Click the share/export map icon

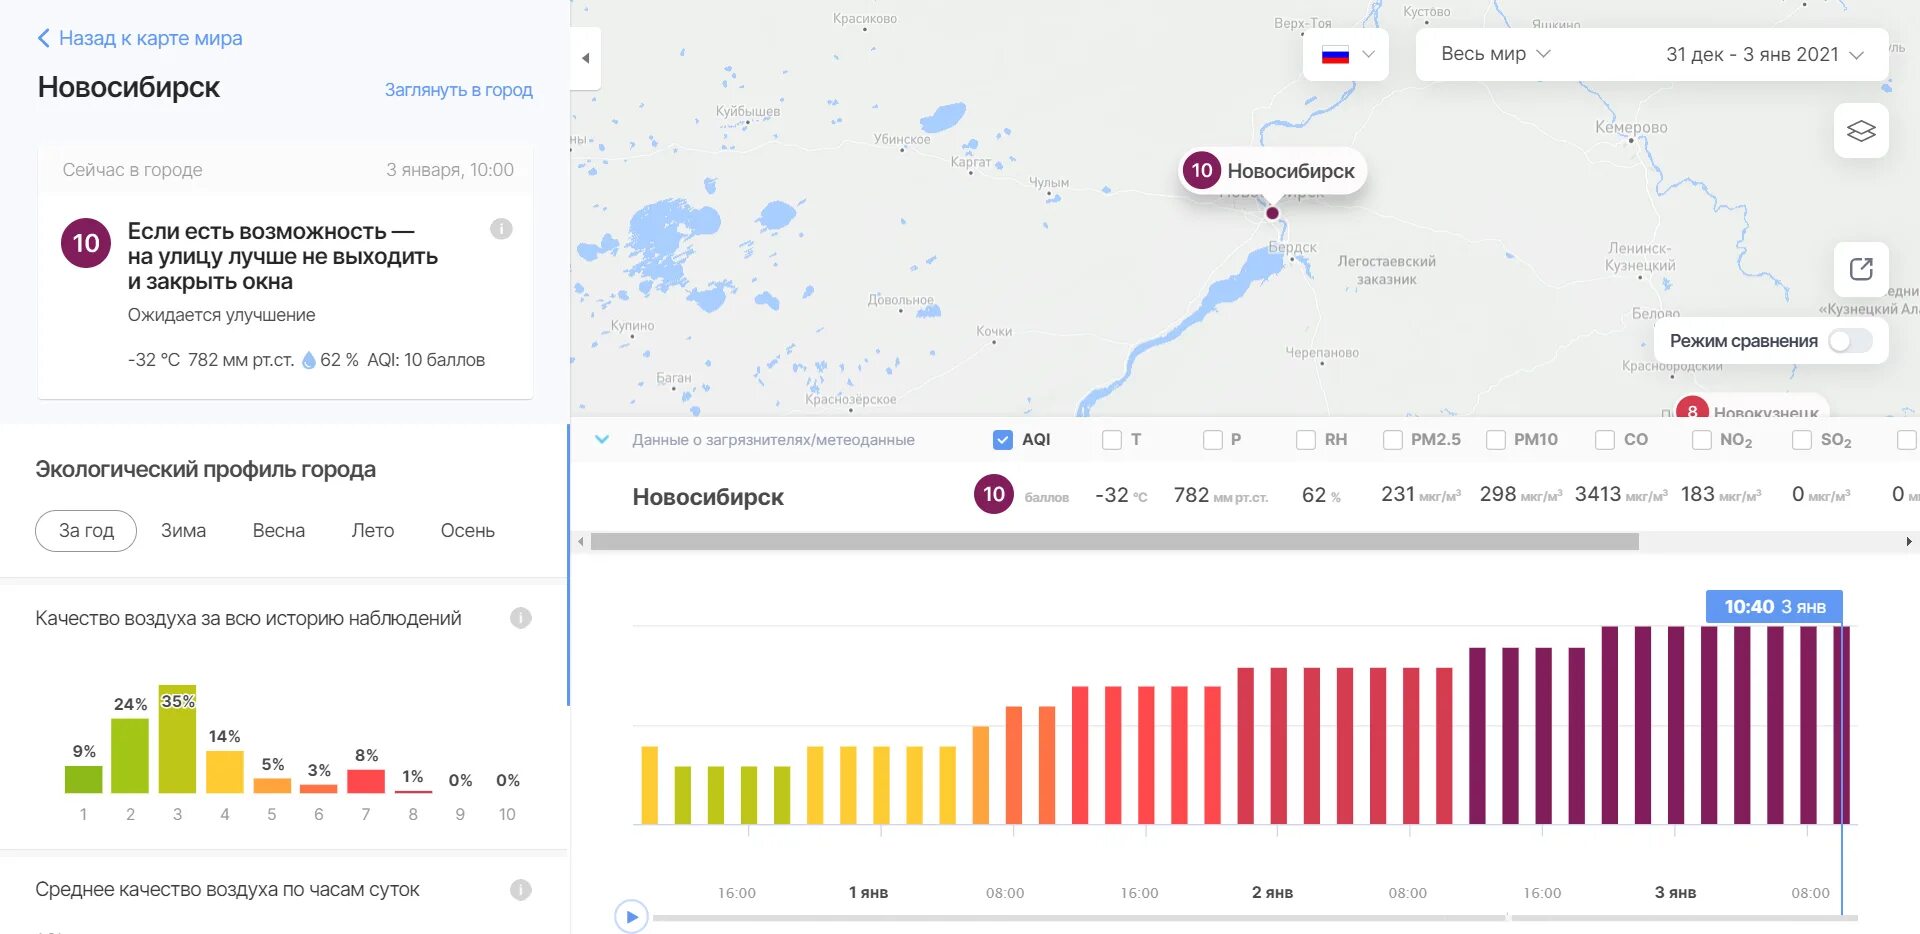(1861, 269)
